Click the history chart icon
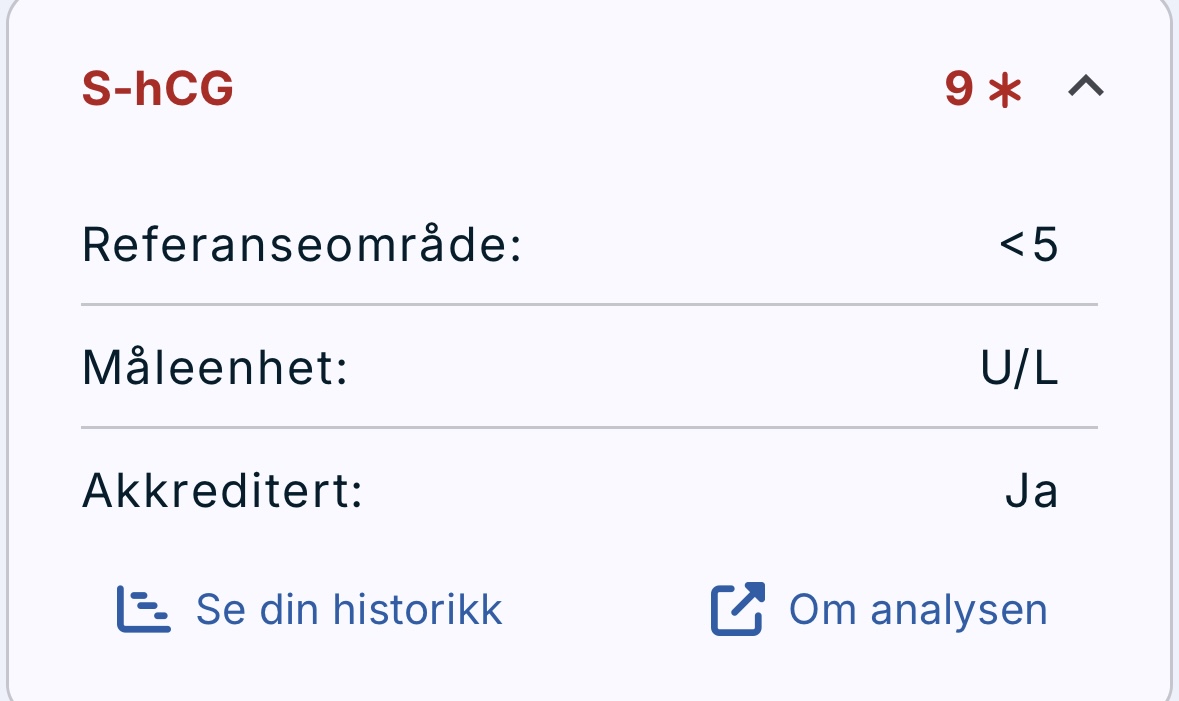 coord(143,609)
